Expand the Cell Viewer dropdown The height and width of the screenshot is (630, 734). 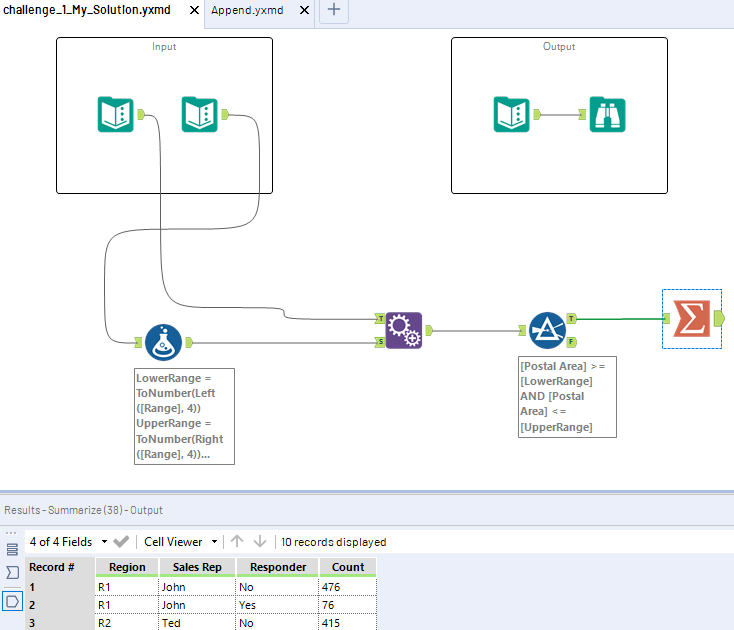(180, 542)
